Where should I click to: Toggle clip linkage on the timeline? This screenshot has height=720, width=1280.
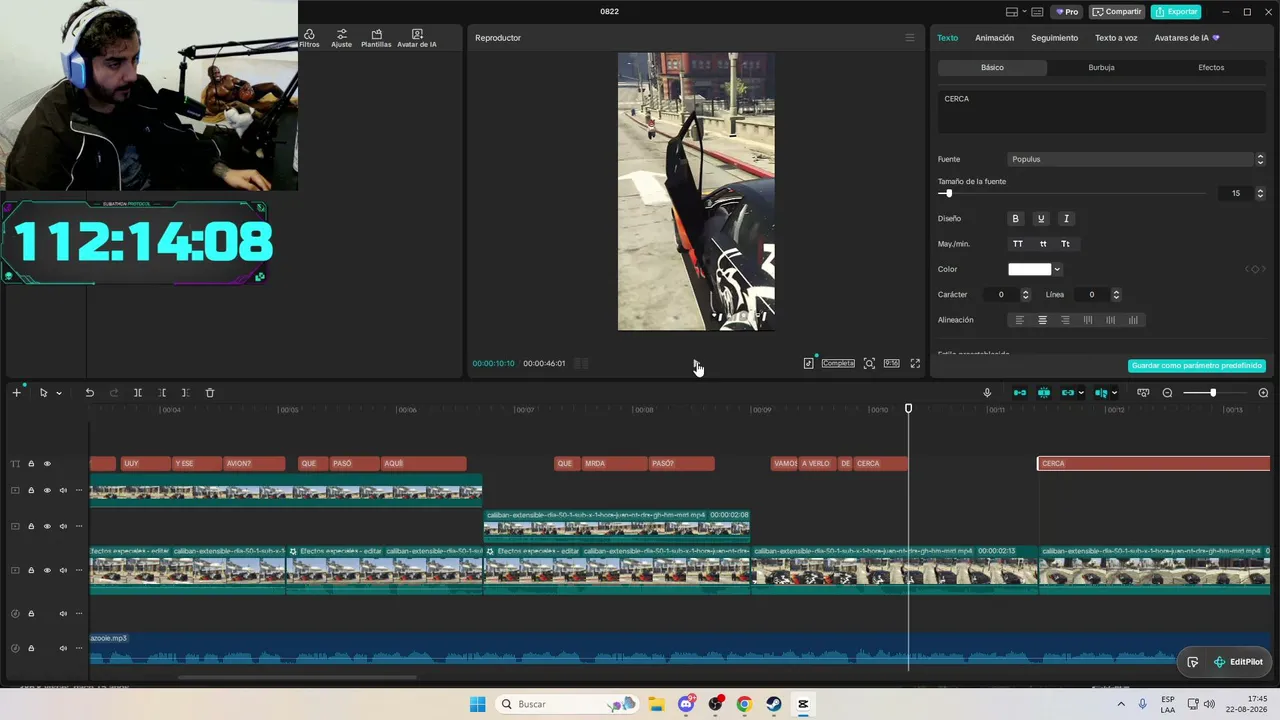pyautogui.click(x=1068, y=393)
